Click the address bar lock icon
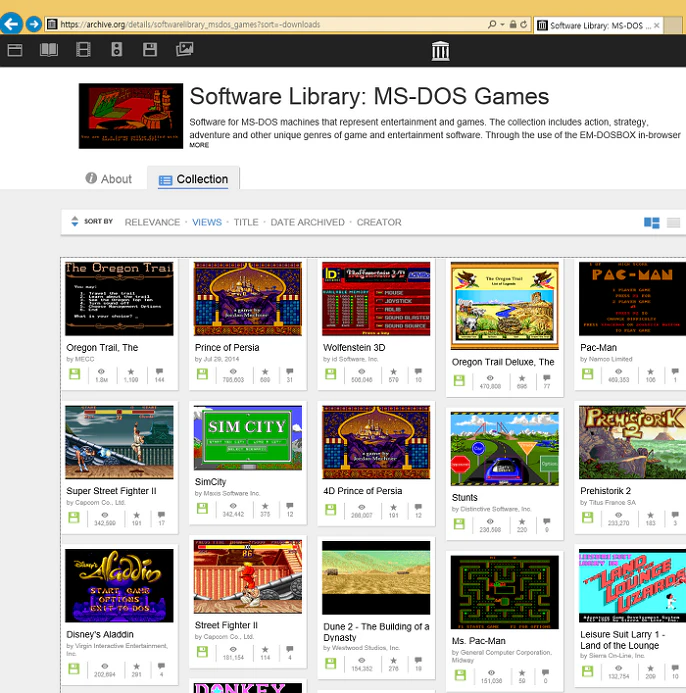This screenshot has height=693, width=686. (513, 24)
